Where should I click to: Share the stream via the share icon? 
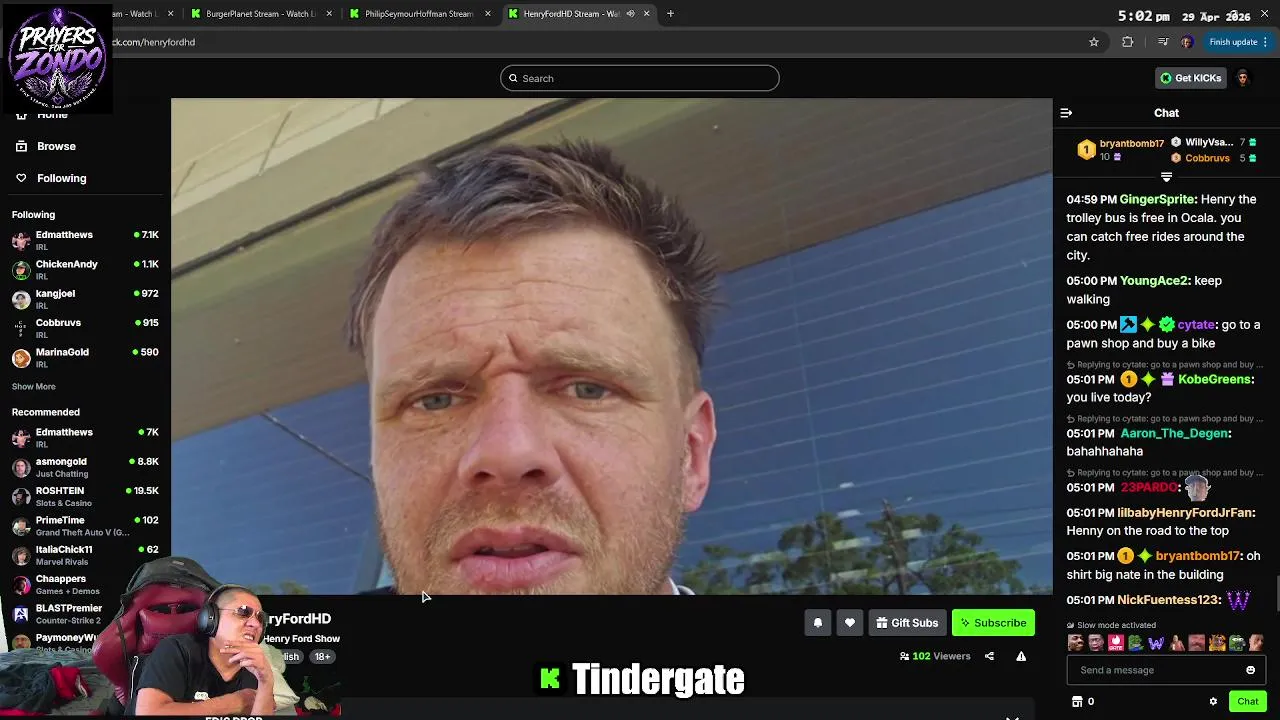[x=989, y=656]
